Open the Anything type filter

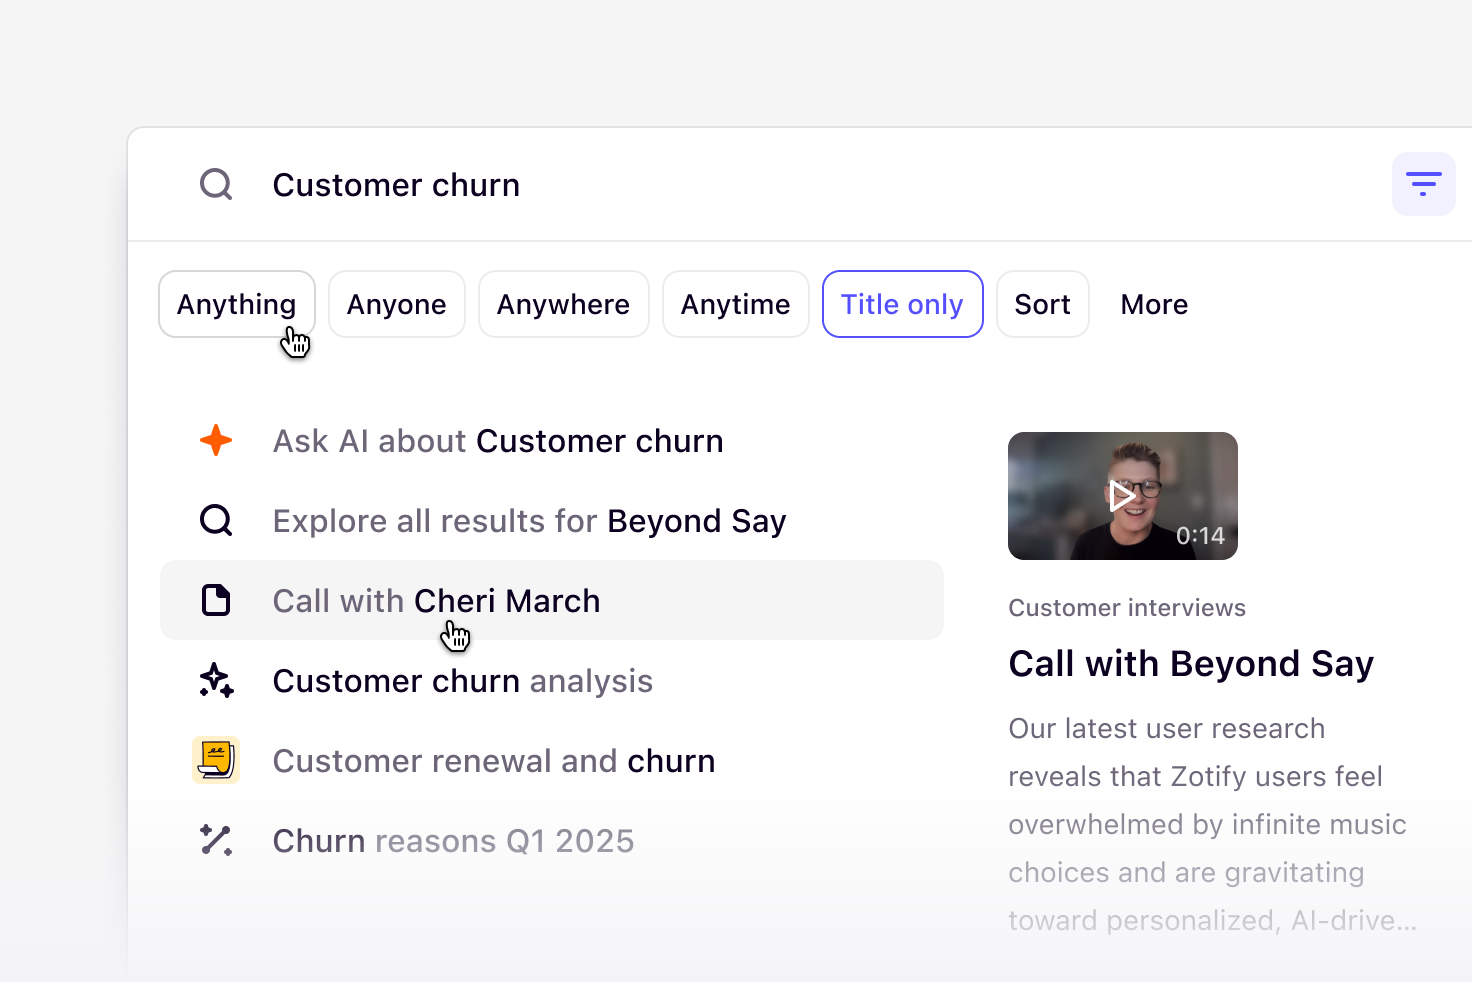237,304
